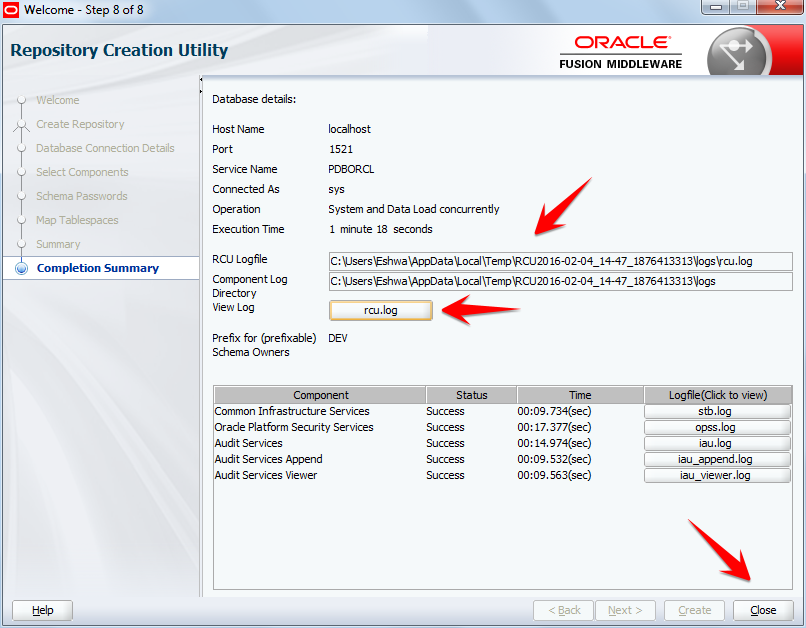Select the Welcome step in the sidebar

click(57, 100)
